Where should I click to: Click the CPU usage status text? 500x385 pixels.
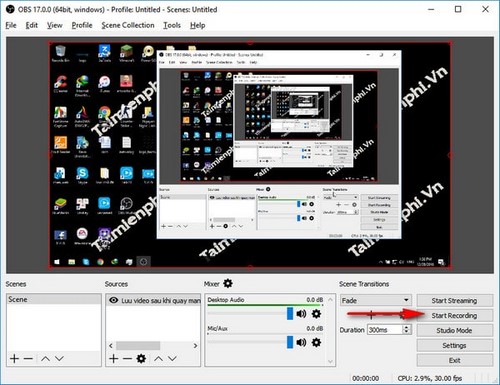[430, 378]
